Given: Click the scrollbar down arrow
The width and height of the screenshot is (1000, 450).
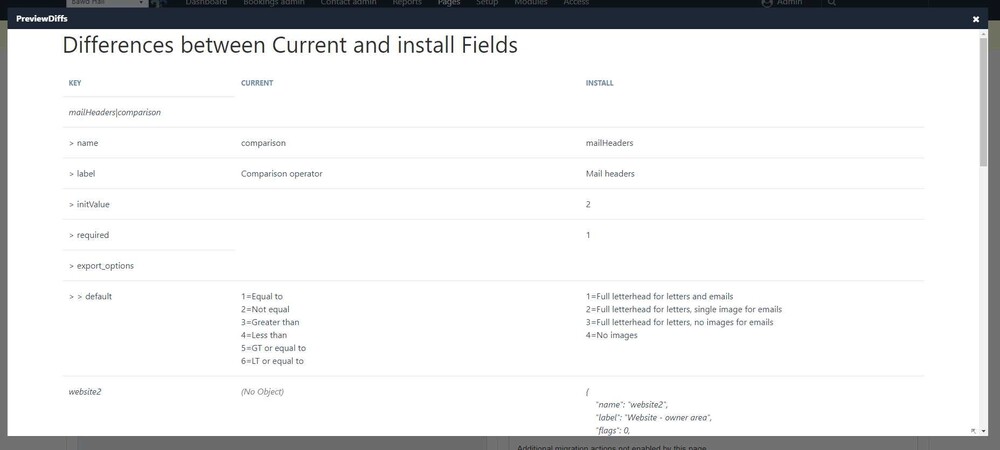Looking at the screenshot, I should click(x=983, y=430).
